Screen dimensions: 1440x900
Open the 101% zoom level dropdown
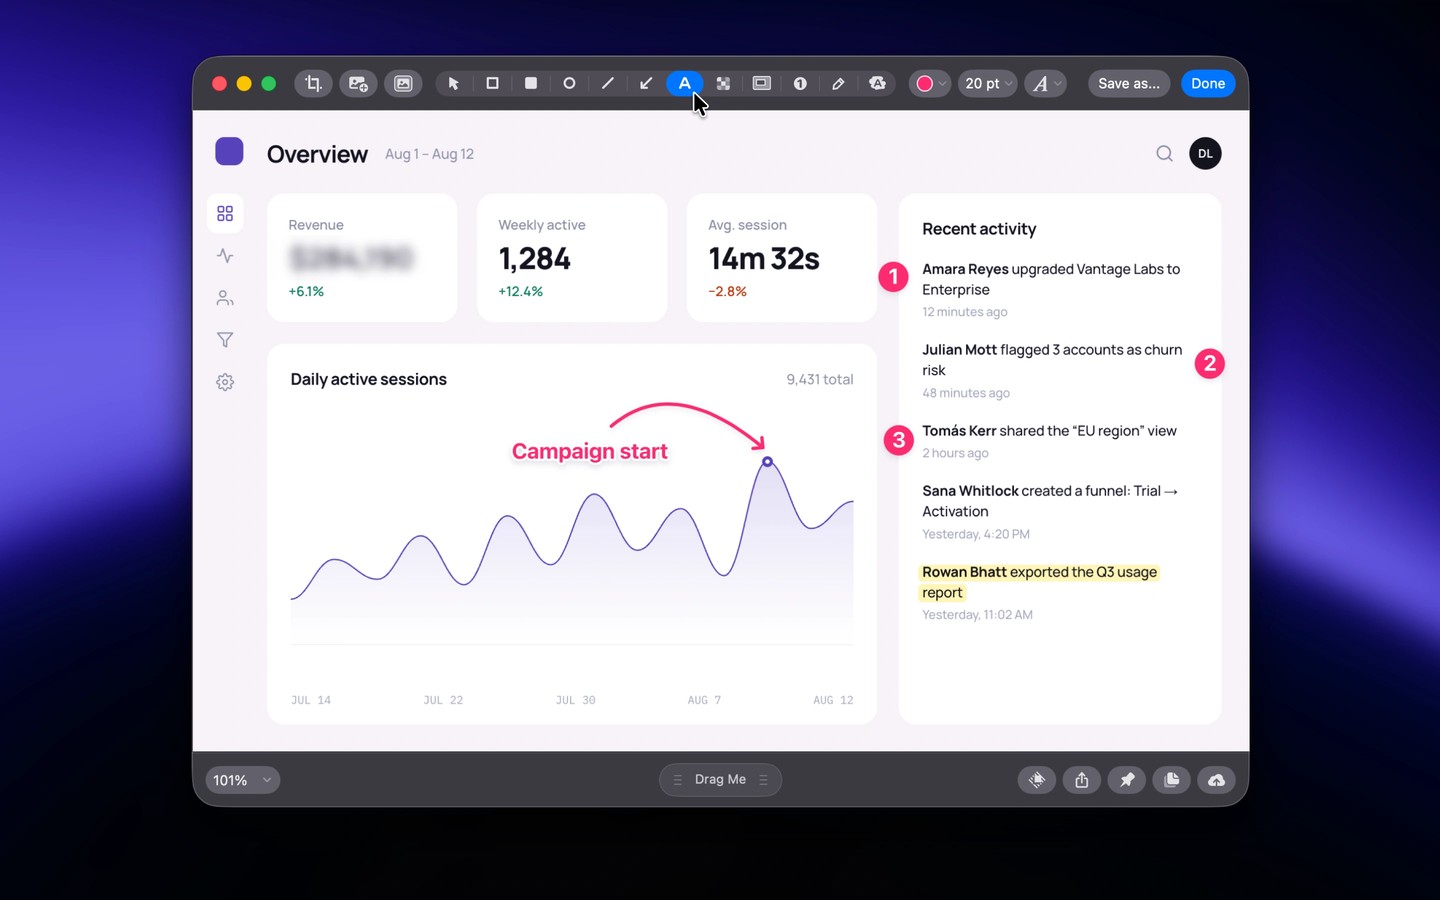coord(242,780)
